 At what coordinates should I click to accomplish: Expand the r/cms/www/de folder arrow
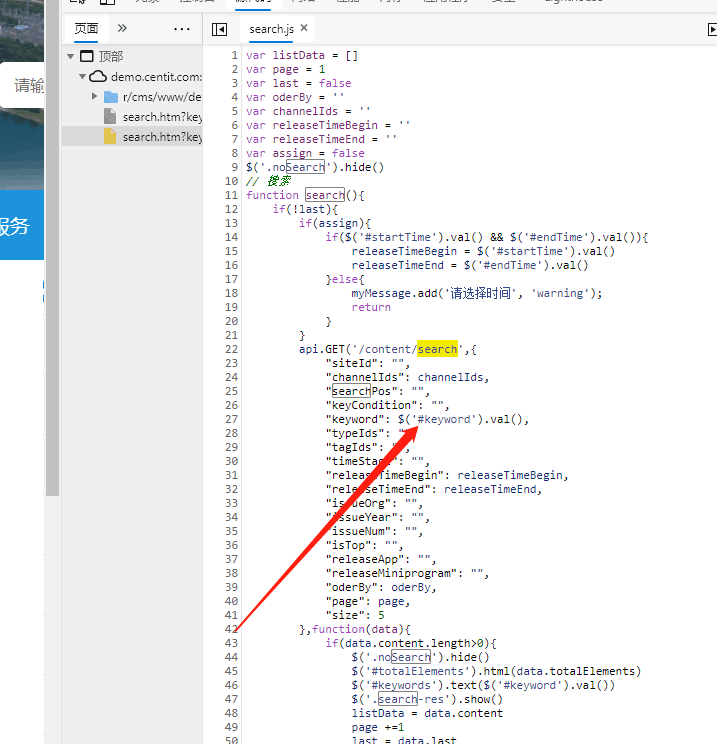[x=95, y=97]
